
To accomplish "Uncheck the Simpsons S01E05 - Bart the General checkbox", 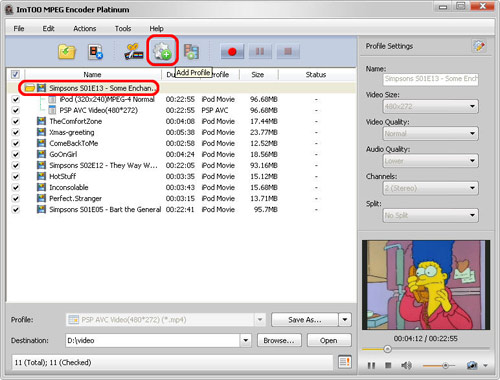I will [16, 209].
